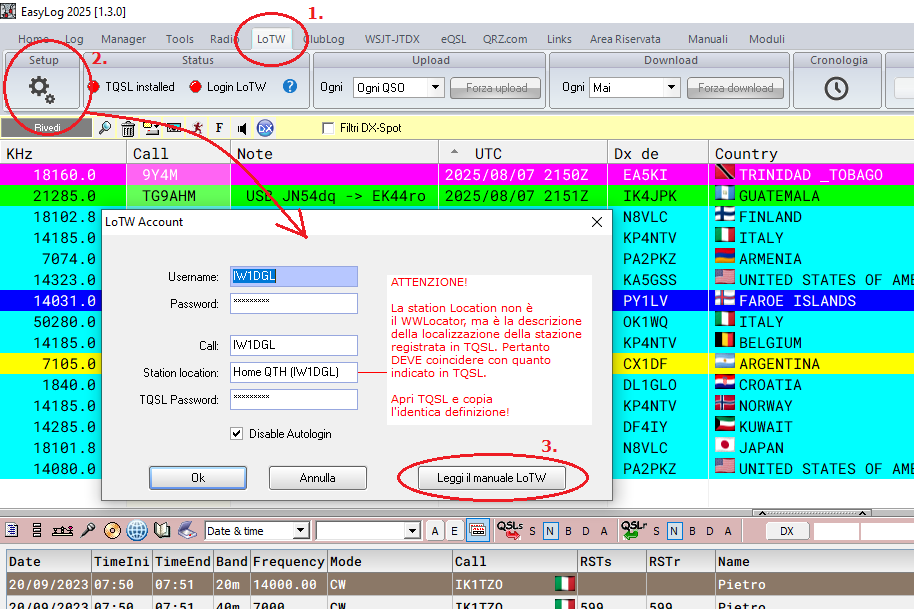Click the Station location field
Screen dimensions: 914x609
pyautogui.click(x=294, y=372)
